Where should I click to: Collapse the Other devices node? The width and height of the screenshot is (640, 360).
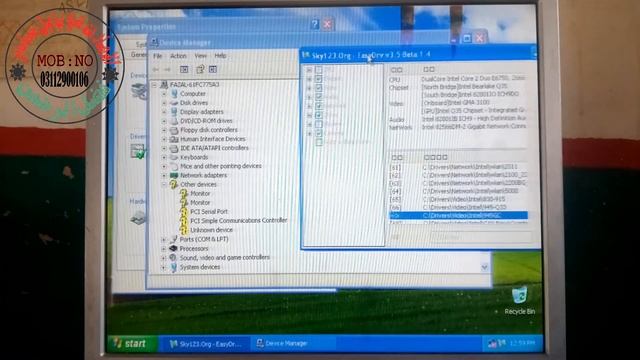coord(164,184)
